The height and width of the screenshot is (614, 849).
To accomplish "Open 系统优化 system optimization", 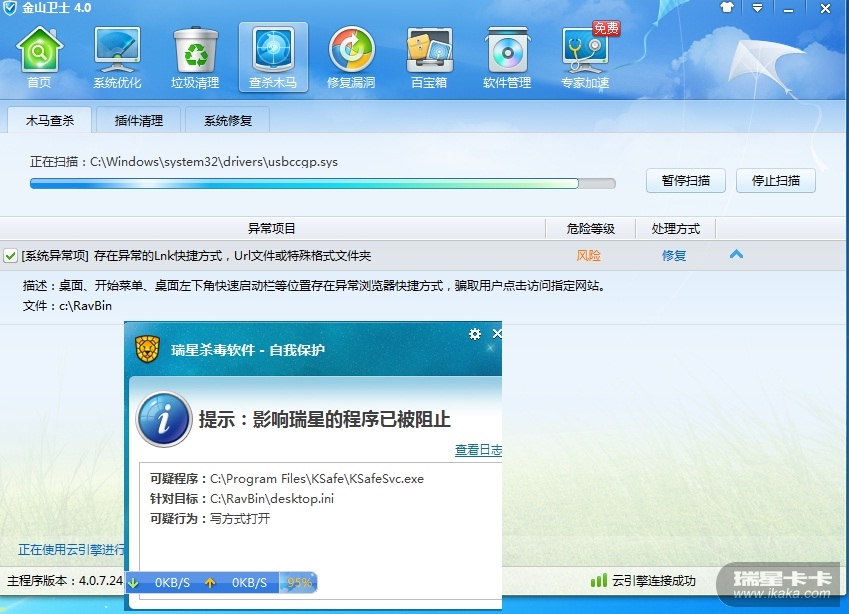I will 117,57.
